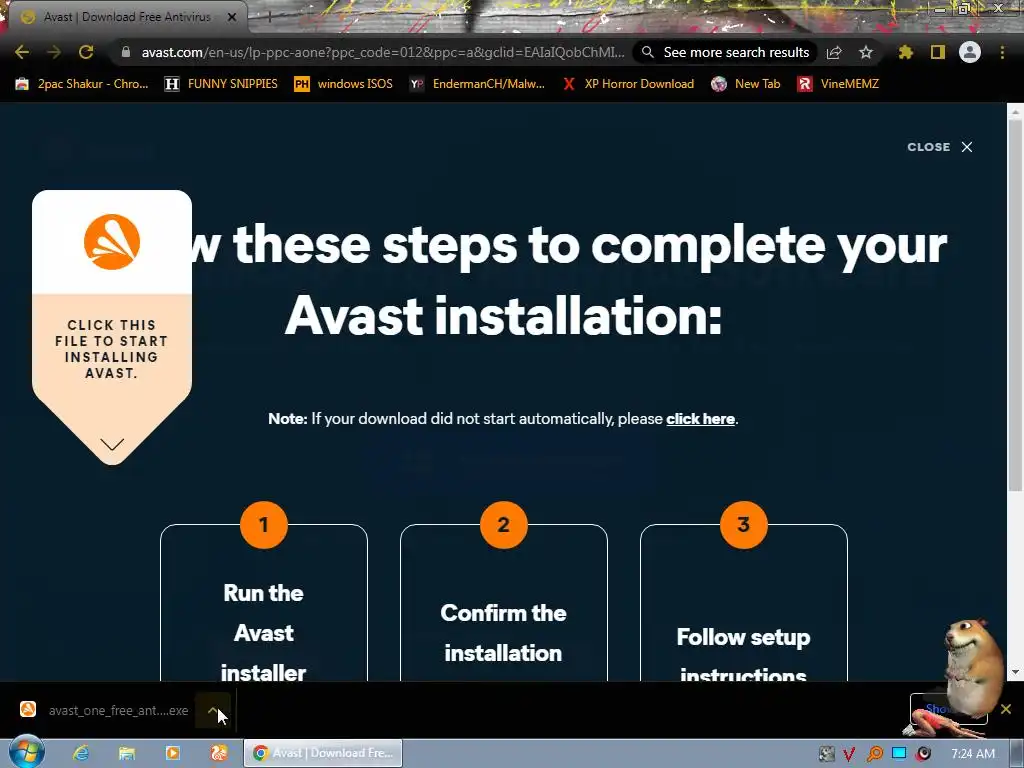Click the blue monitor tray icon
1024x768 pixels.
(x=899, y=754)
